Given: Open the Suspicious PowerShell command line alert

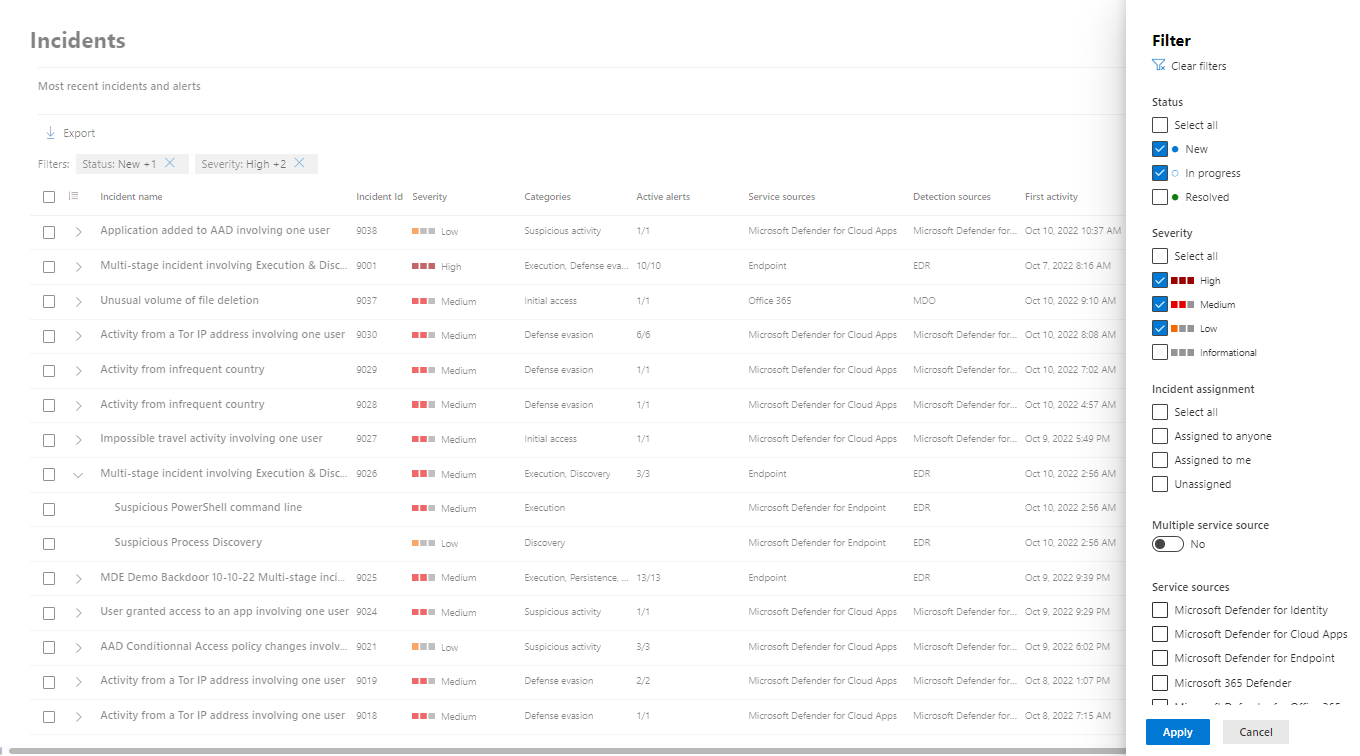Looking at the screenshot, I should pyautogui.click(x=208, y=508).
